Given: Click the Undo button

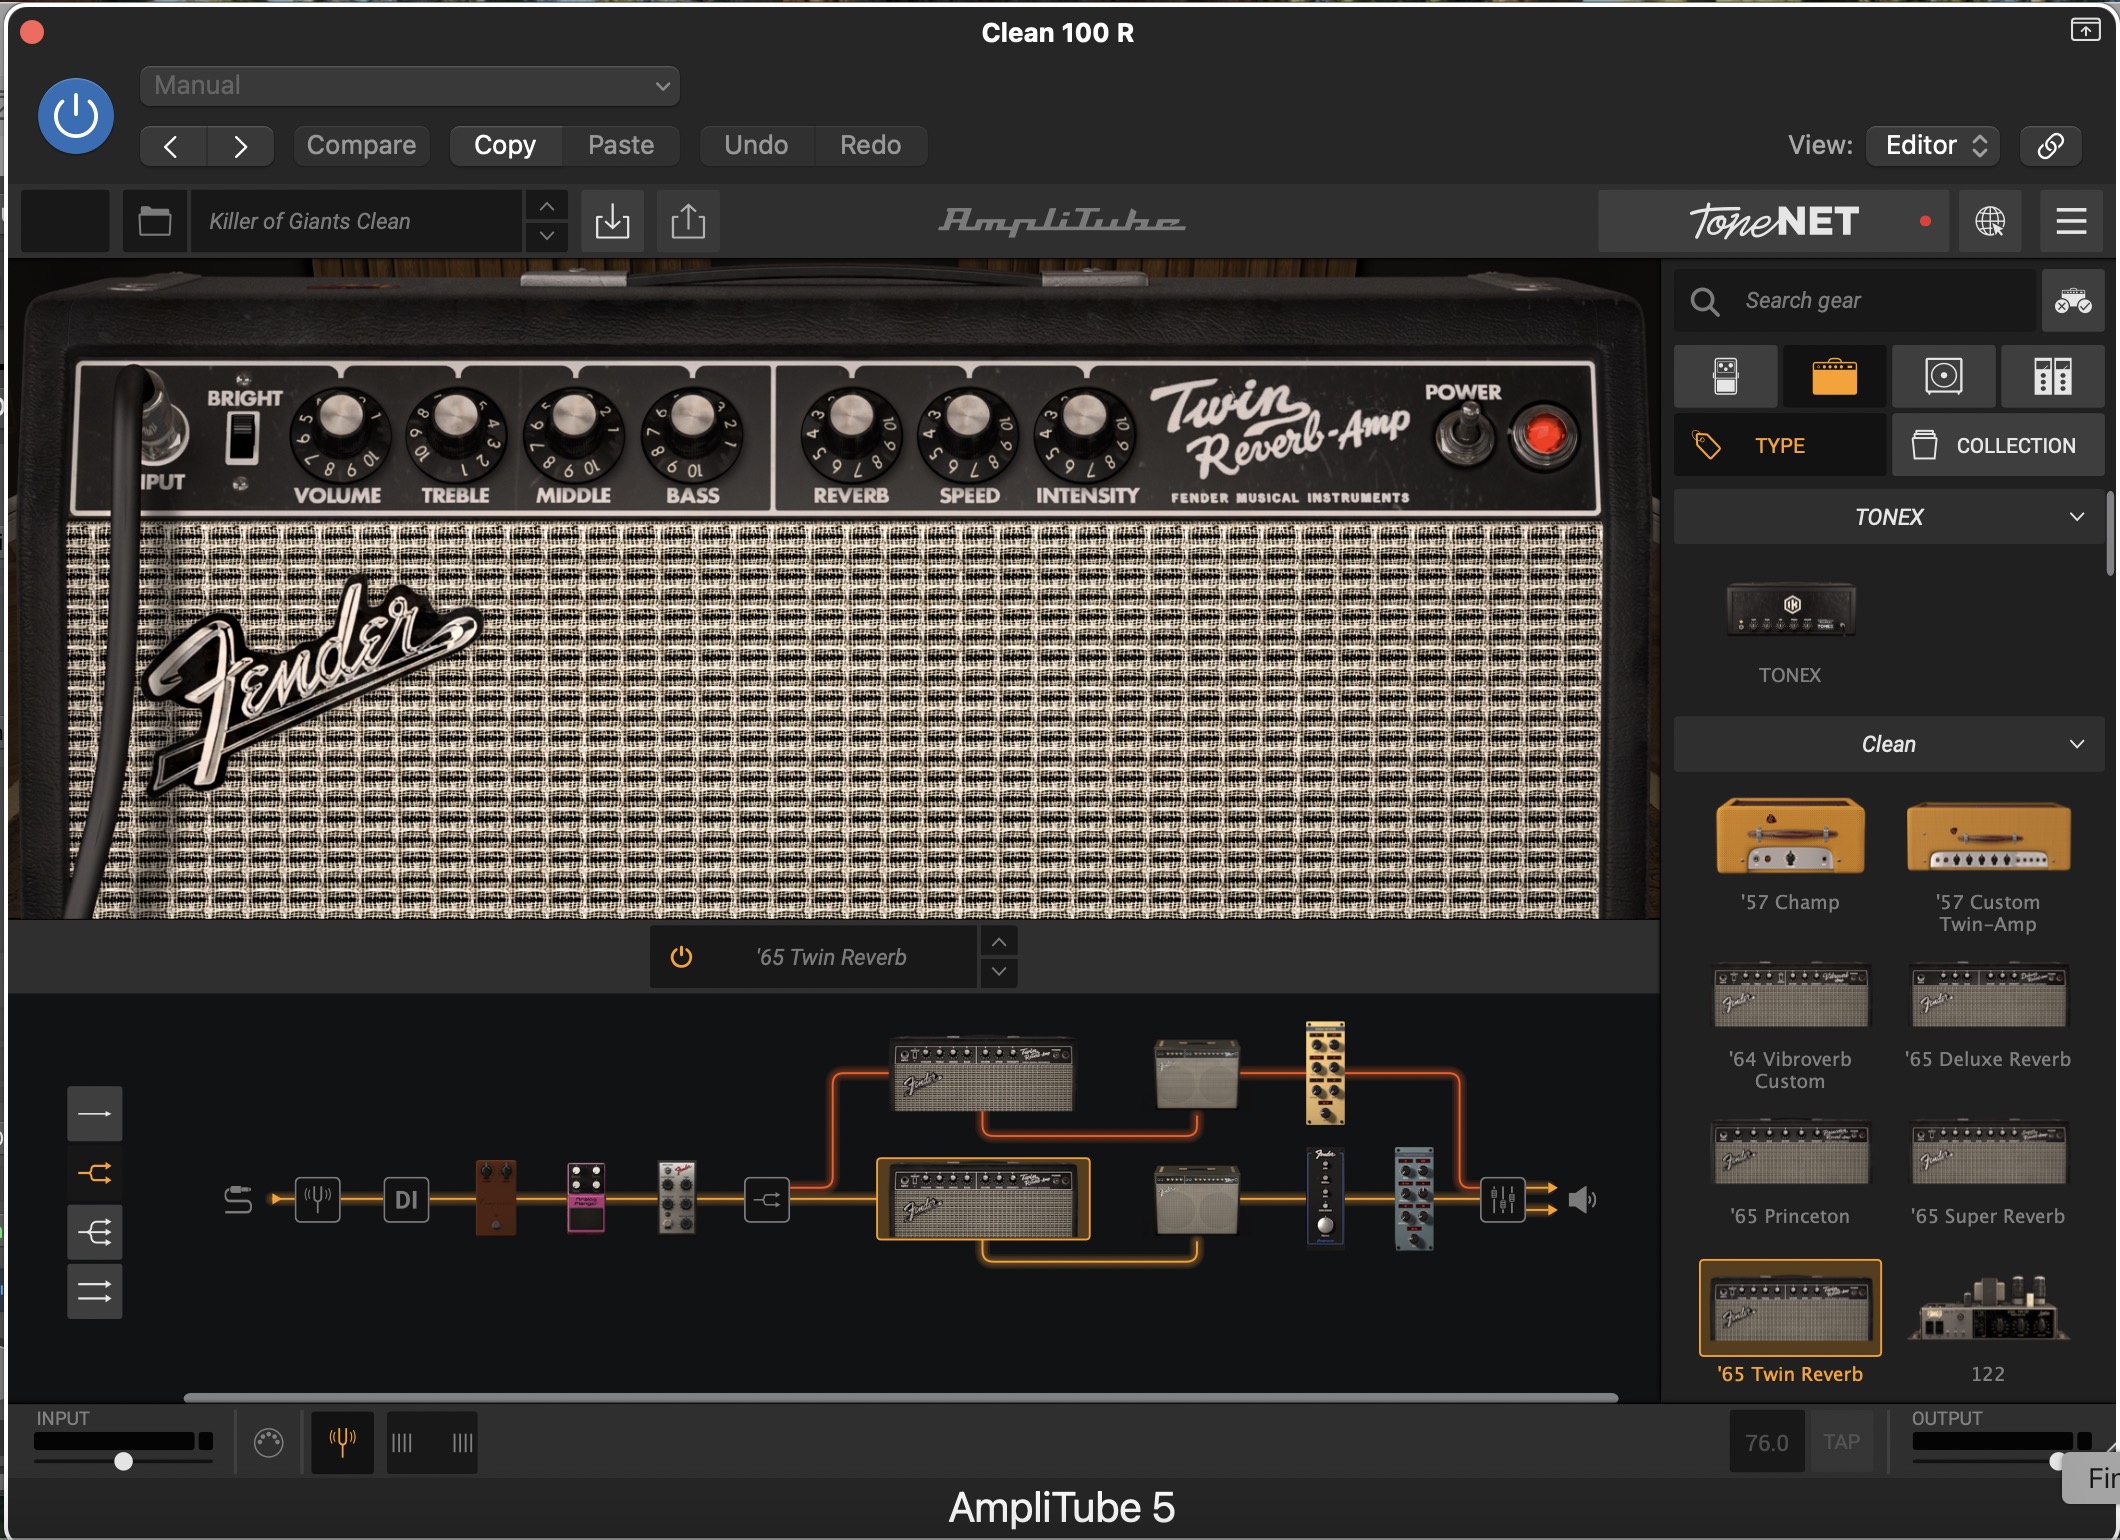Looking at the screenshot, I should pyautogui.click(x=756, y=146).
